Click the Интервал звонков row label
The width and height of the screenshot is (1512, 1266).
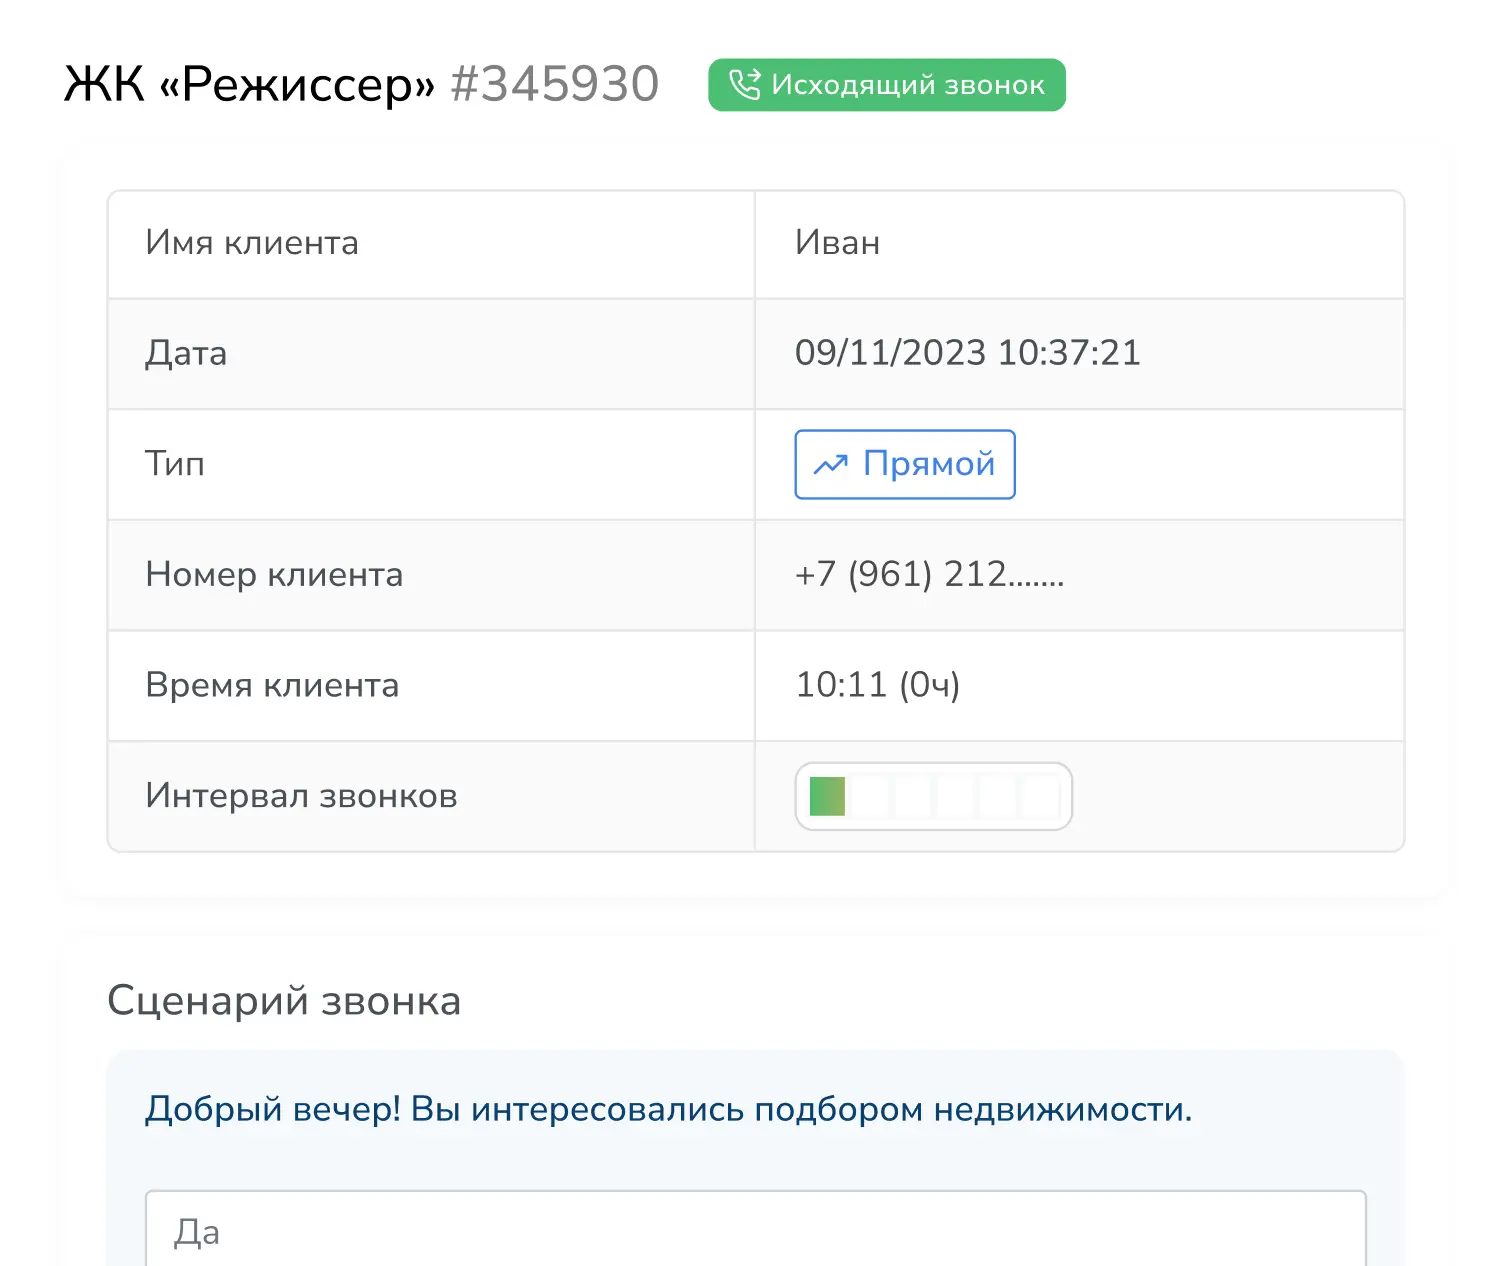[x=301, y=796]
